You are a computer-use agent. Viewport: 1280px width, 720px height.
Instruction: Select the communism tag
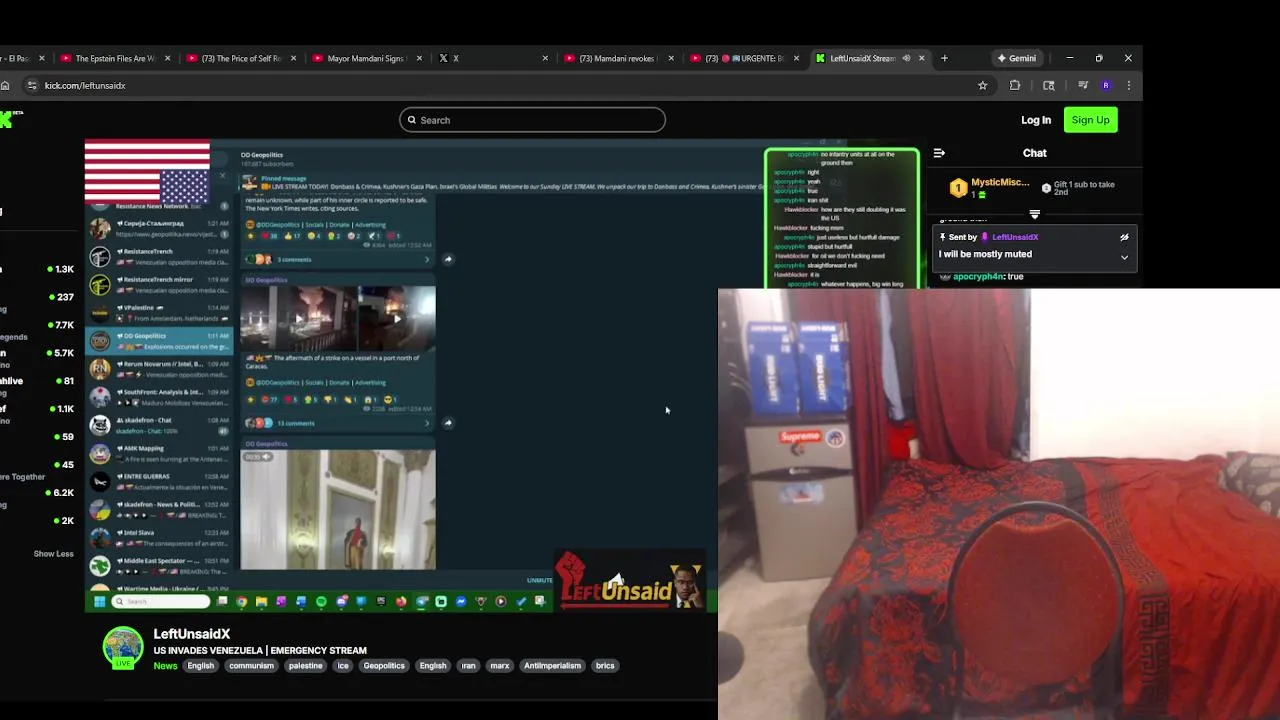(251, 666)
